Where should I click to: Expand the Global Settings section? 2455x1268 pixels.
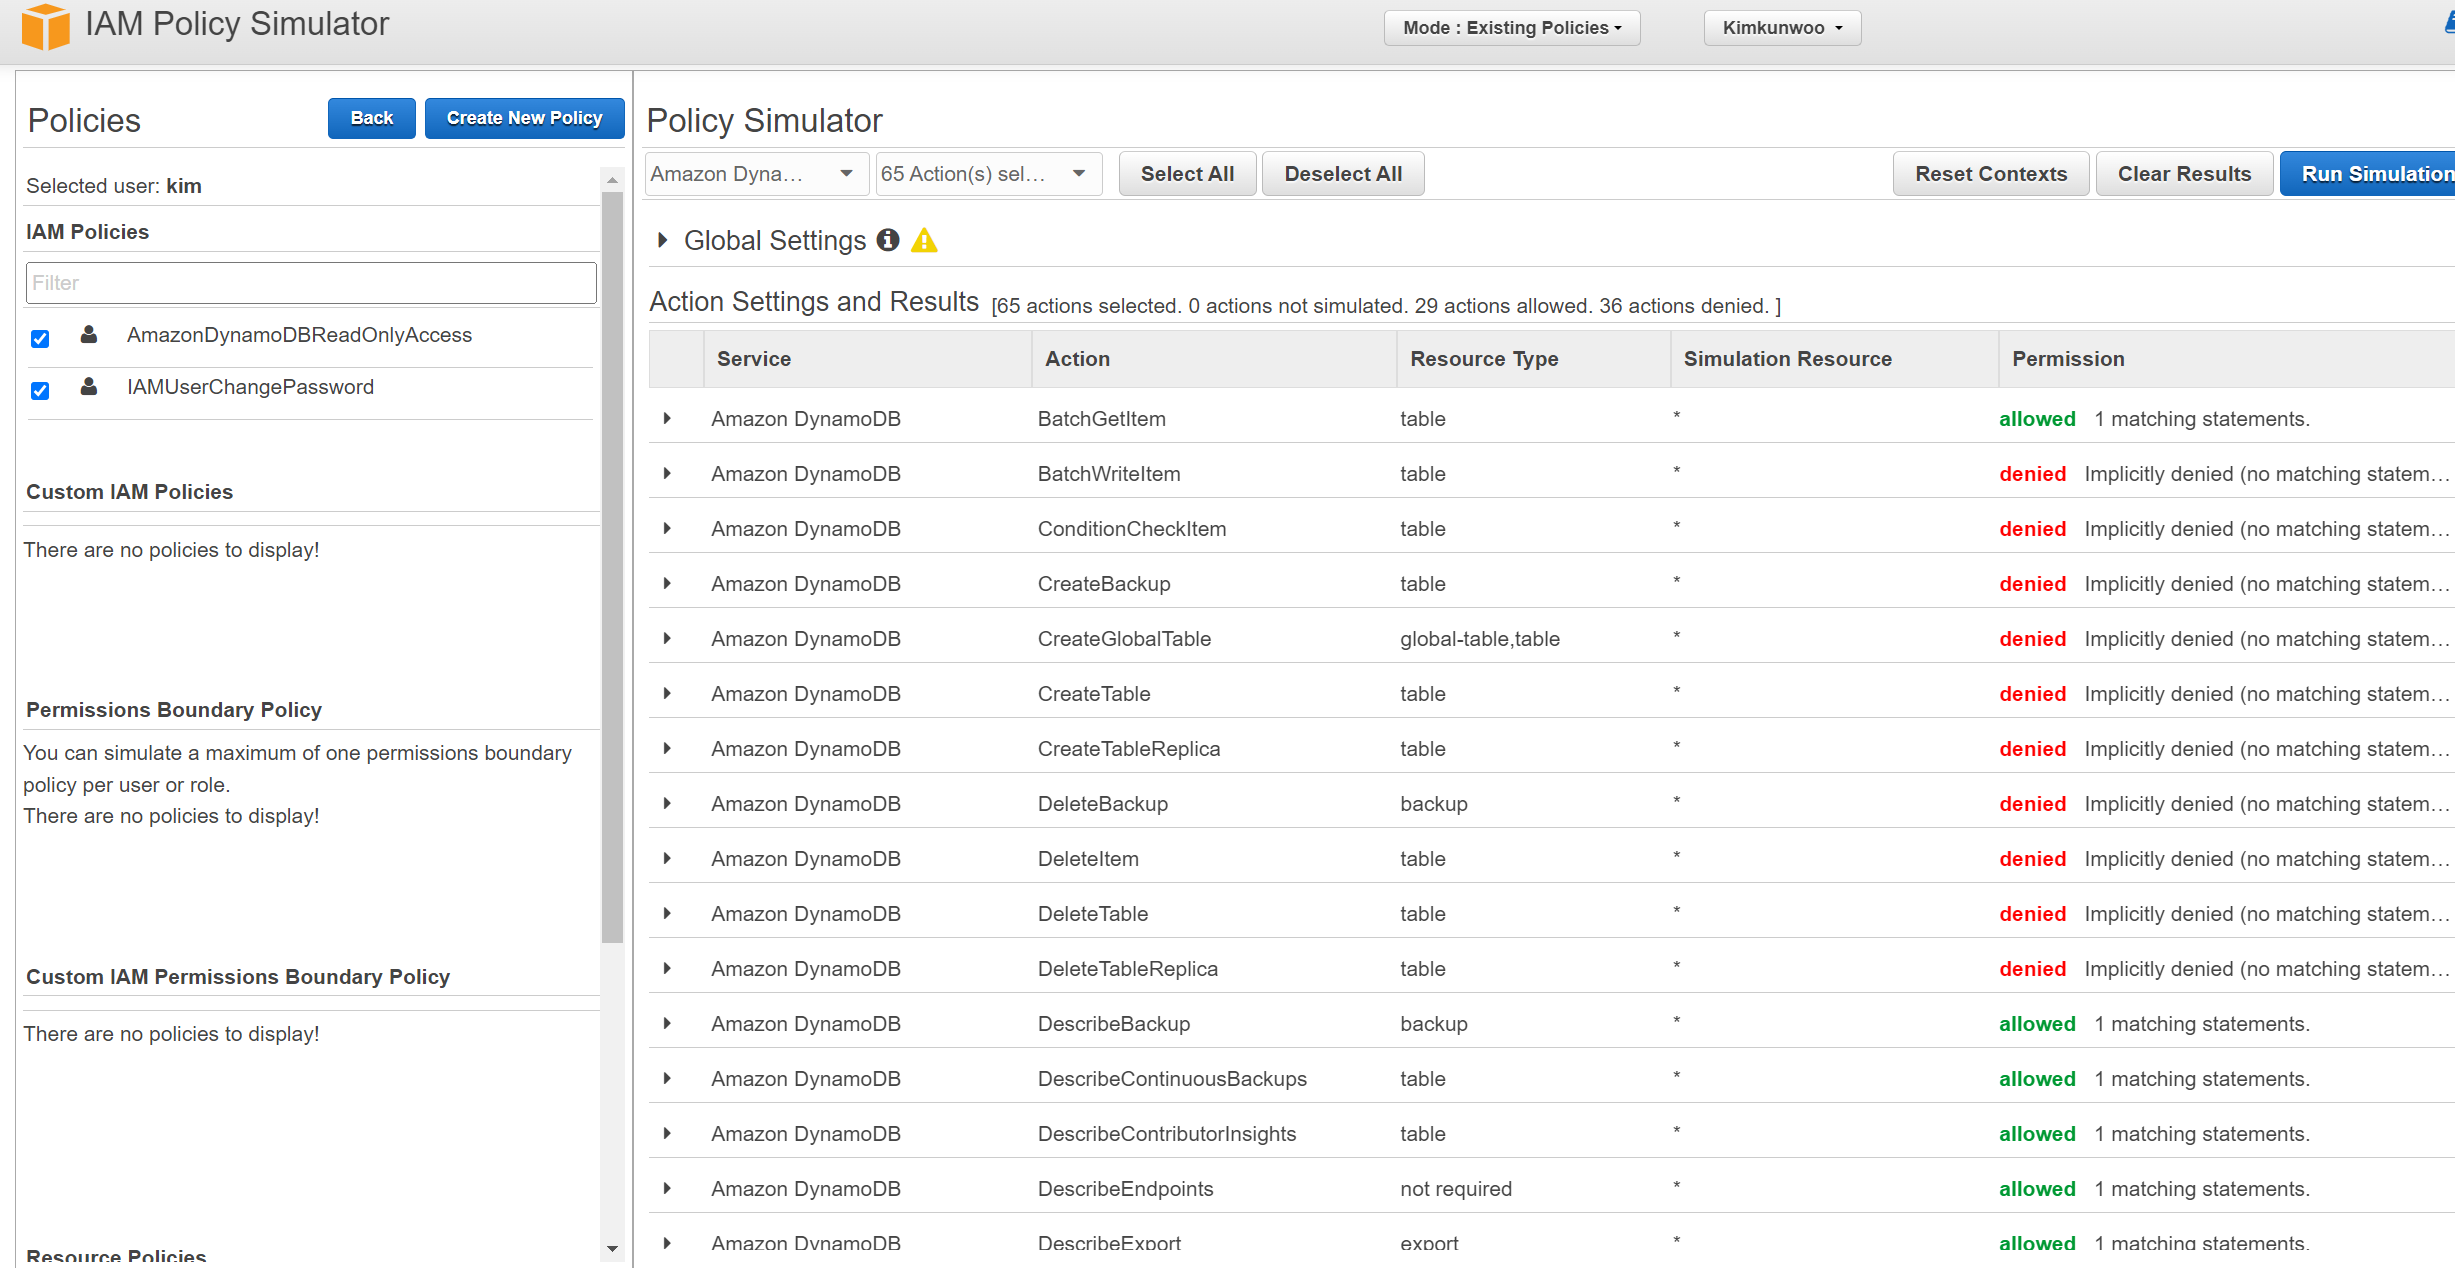(662, 241)
